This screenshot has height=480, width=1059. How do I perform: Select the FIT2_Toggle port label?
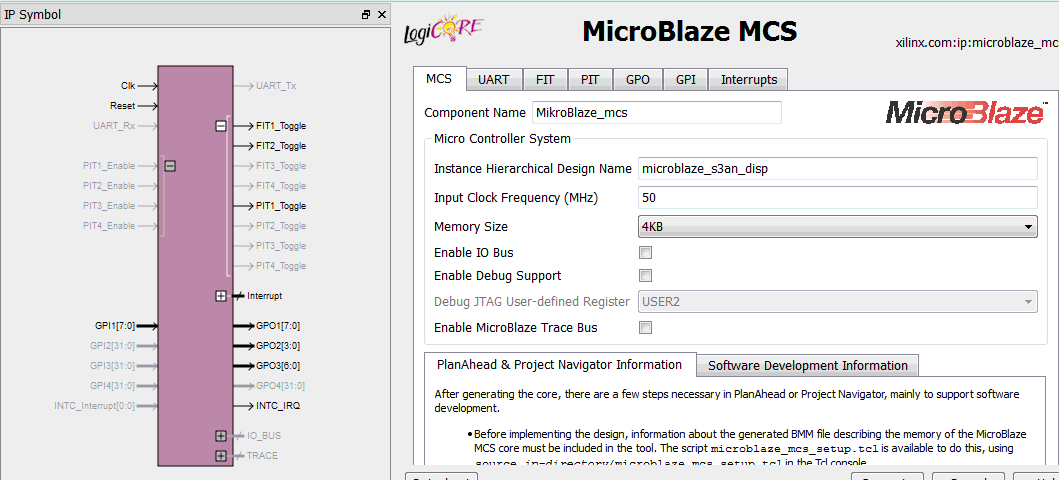[x=281, y=146]
